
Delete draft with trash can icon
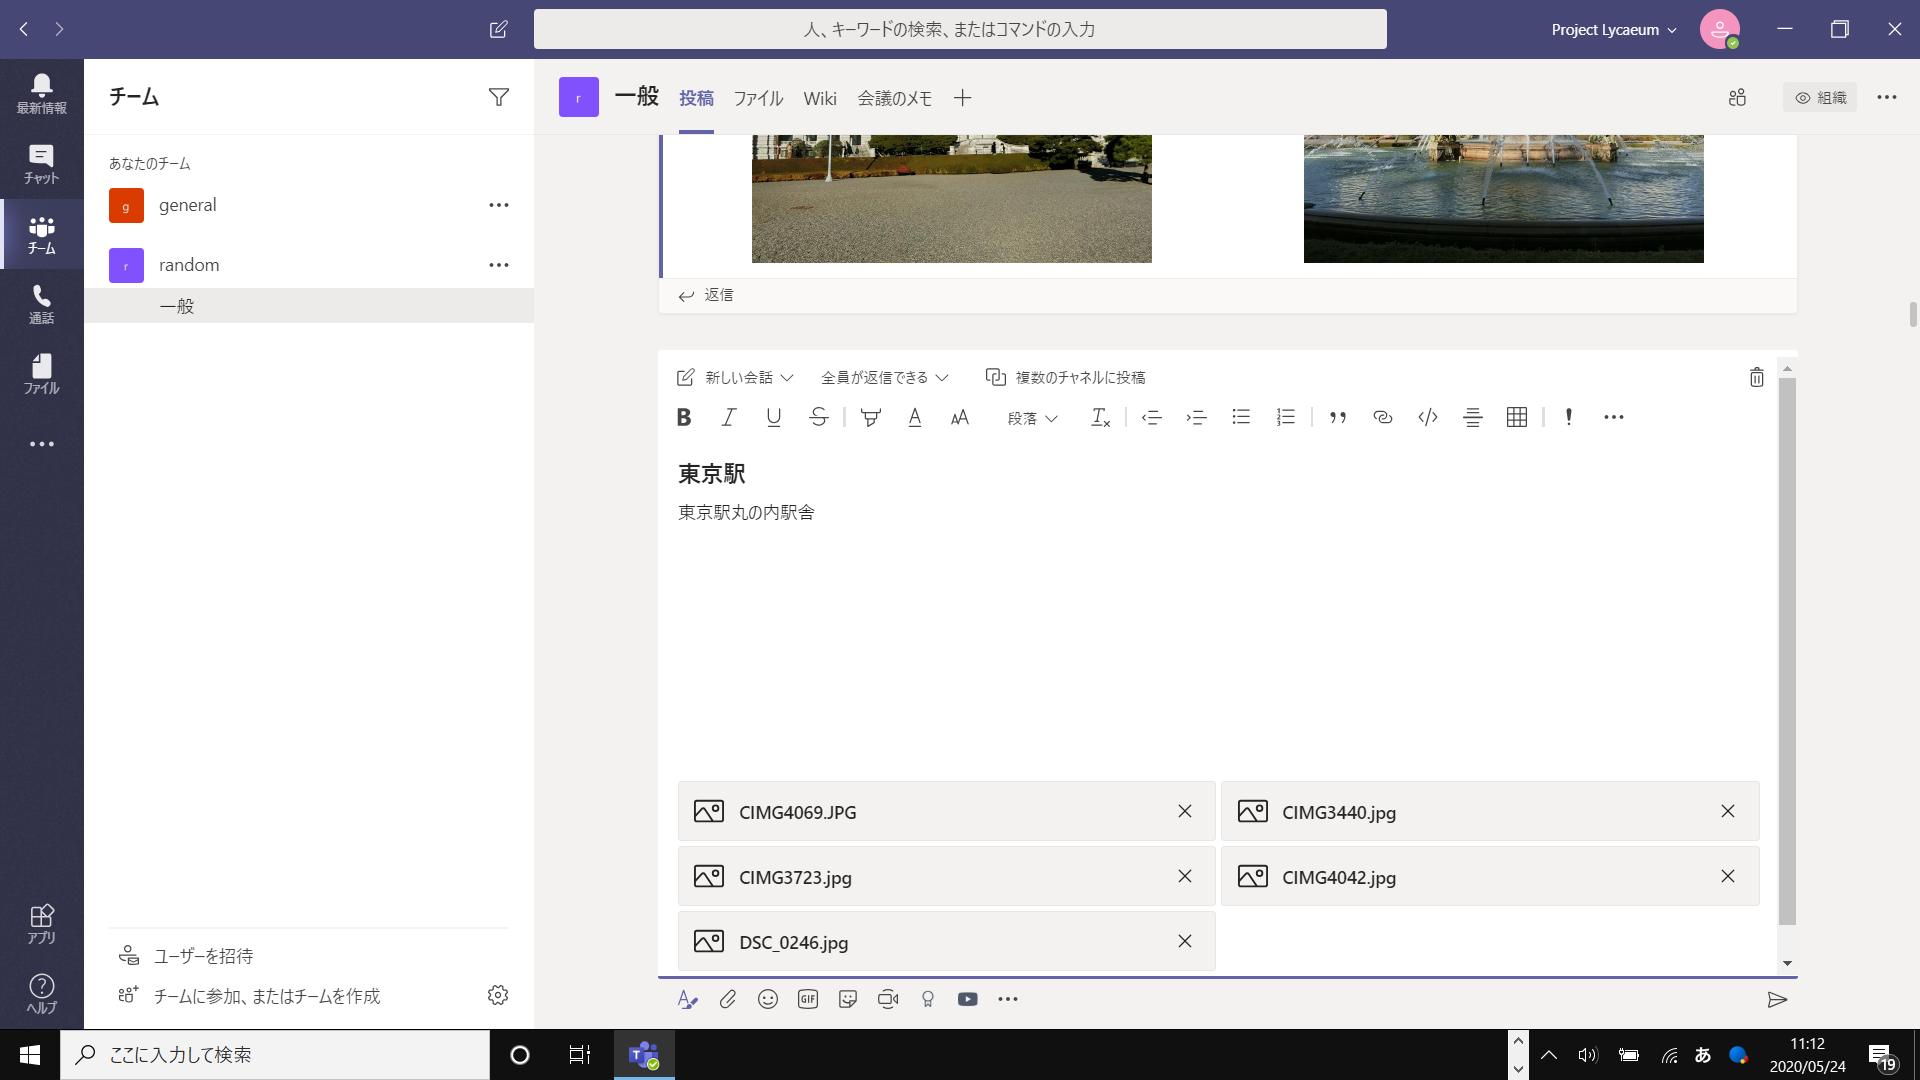coord(1756,377)
